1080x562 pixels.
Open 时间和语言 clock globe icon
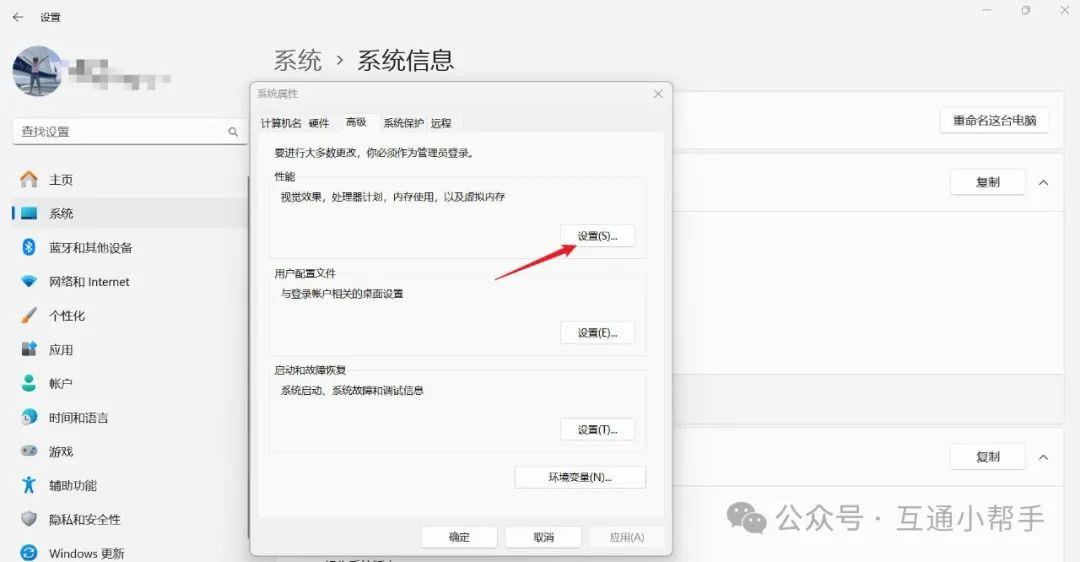click(29, 417)
